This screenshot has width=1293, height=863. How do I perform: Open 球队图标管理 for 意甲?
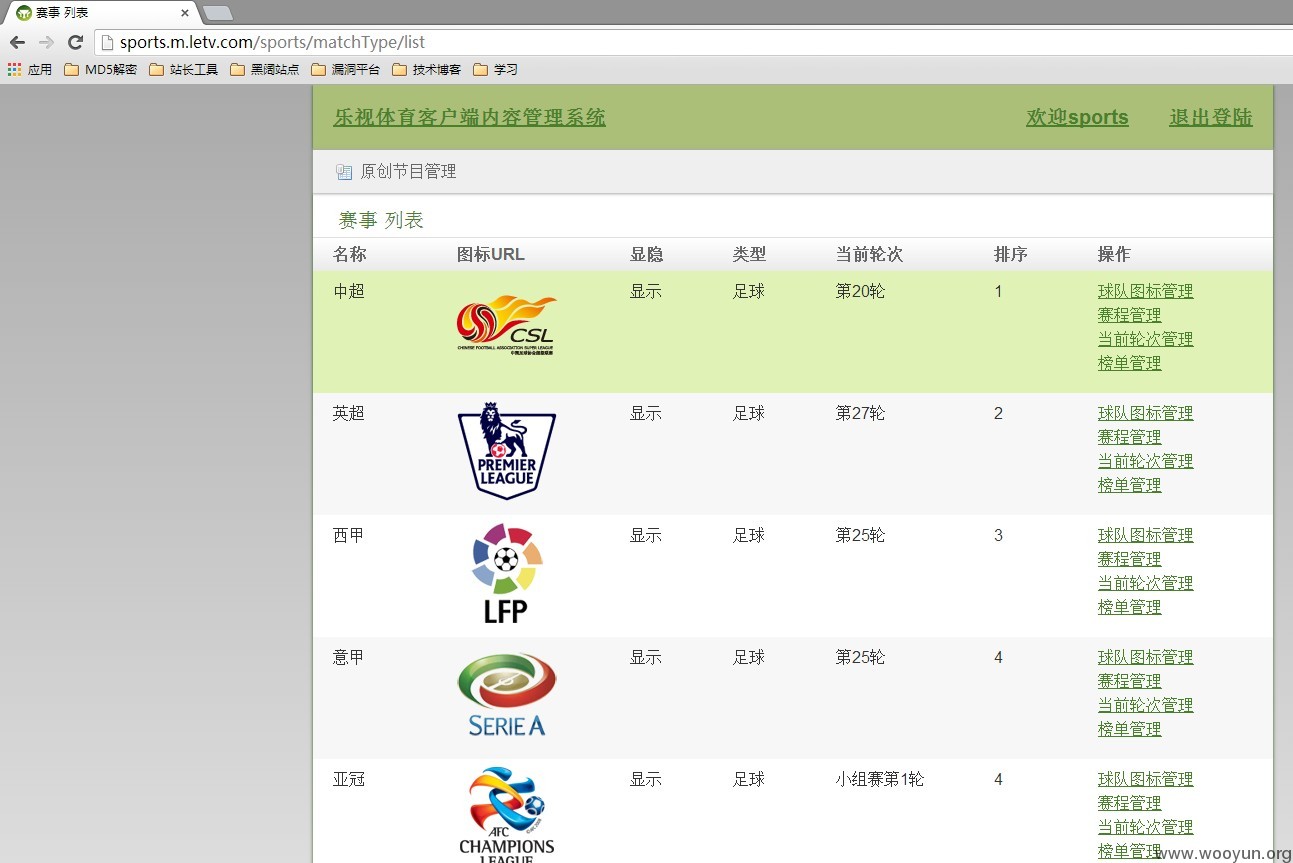click(x=1145, y=657)
